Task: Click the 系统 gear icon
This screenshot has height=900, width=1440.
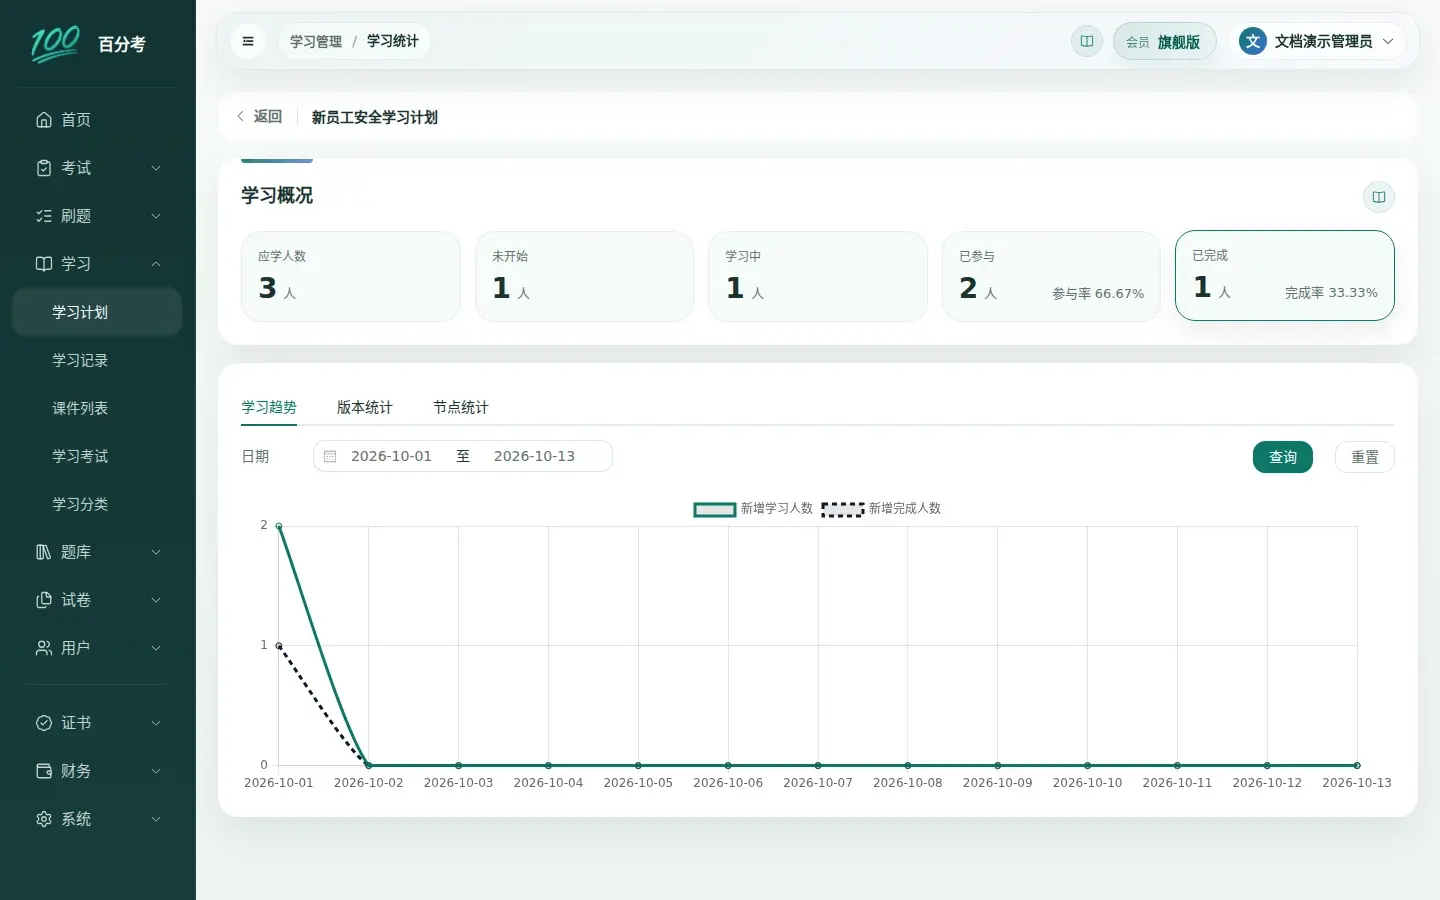Action: click(44, 819)
